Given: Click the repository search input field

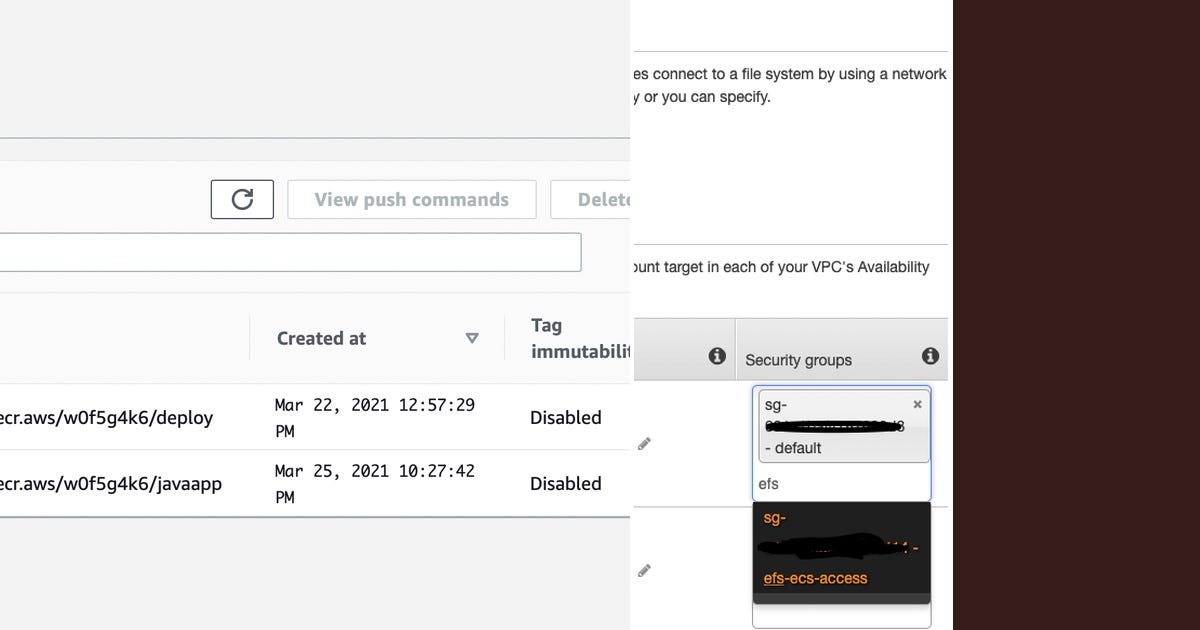Looking at the screenshot, I should coord(290,252).
